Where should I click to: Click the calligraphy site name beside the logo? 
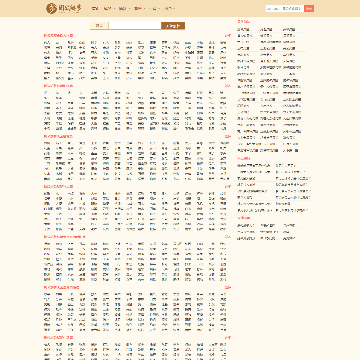pos(70,8)
